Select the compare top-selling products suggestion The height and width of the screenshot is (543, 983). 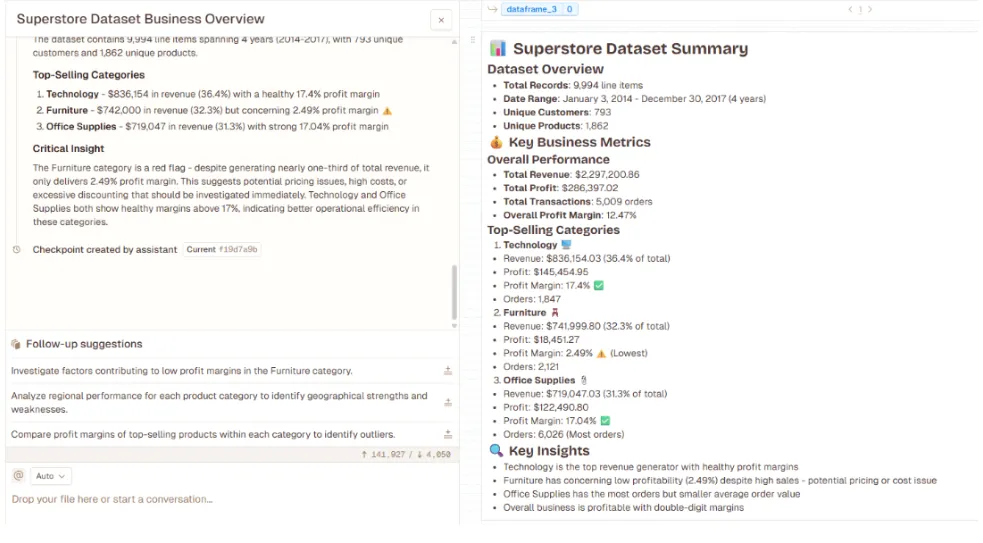click(203, 435)
